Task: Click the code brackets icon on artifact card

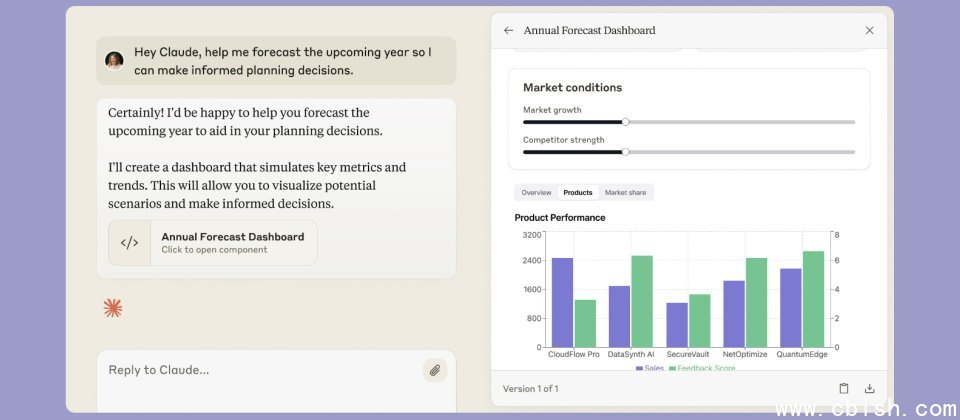Action: pyautogui.click(x=130, y=243)
